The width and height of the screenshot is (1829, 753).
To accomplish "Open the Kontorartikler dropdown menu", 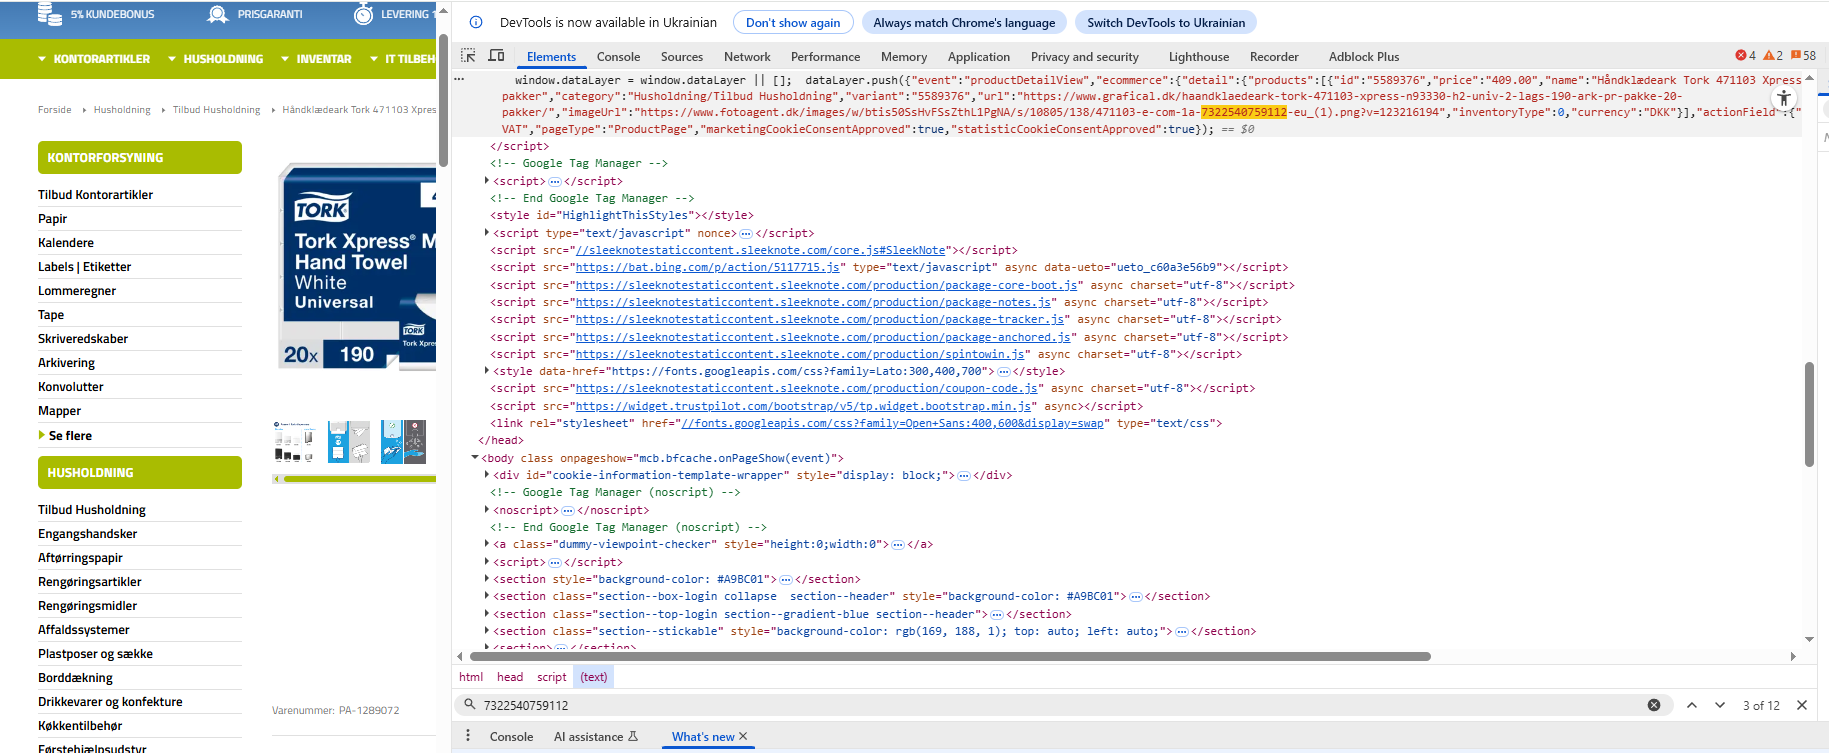I will tap(94, 59).
